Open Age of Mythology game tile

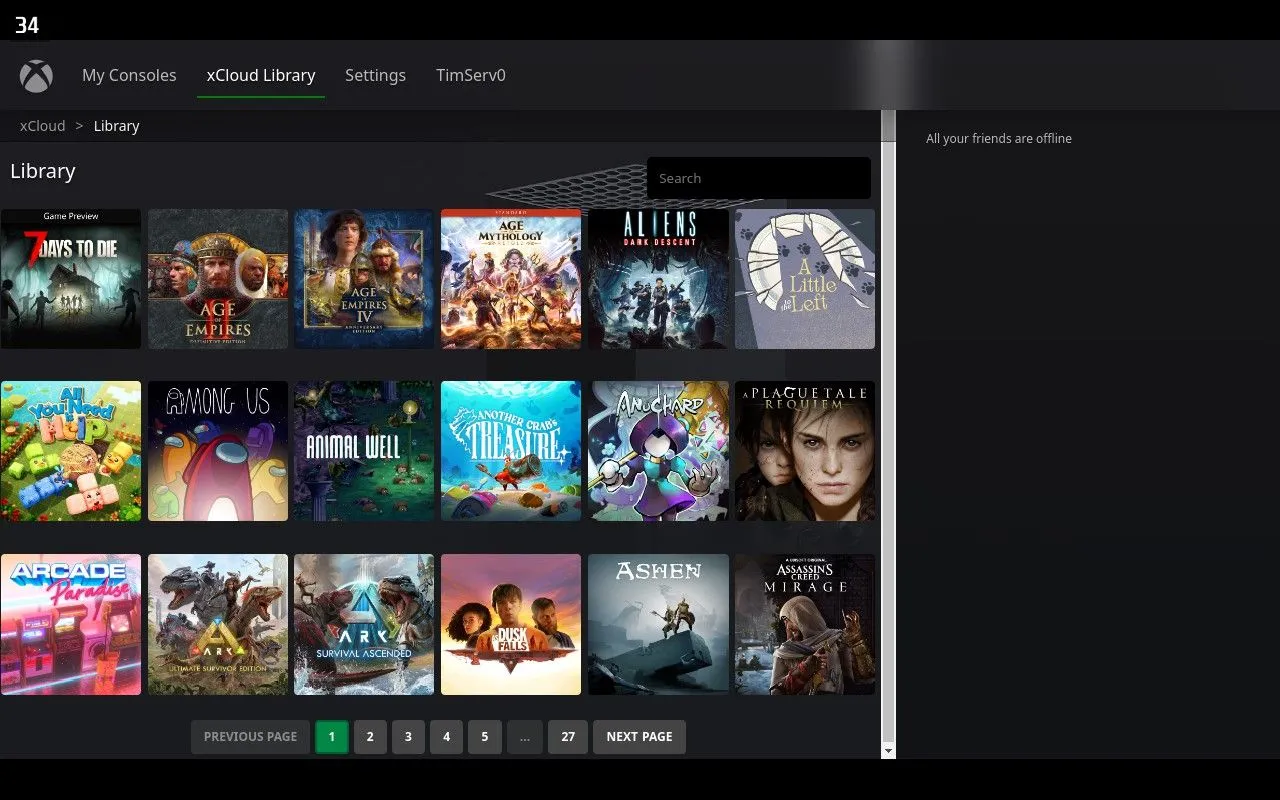[x=511, y=279]
